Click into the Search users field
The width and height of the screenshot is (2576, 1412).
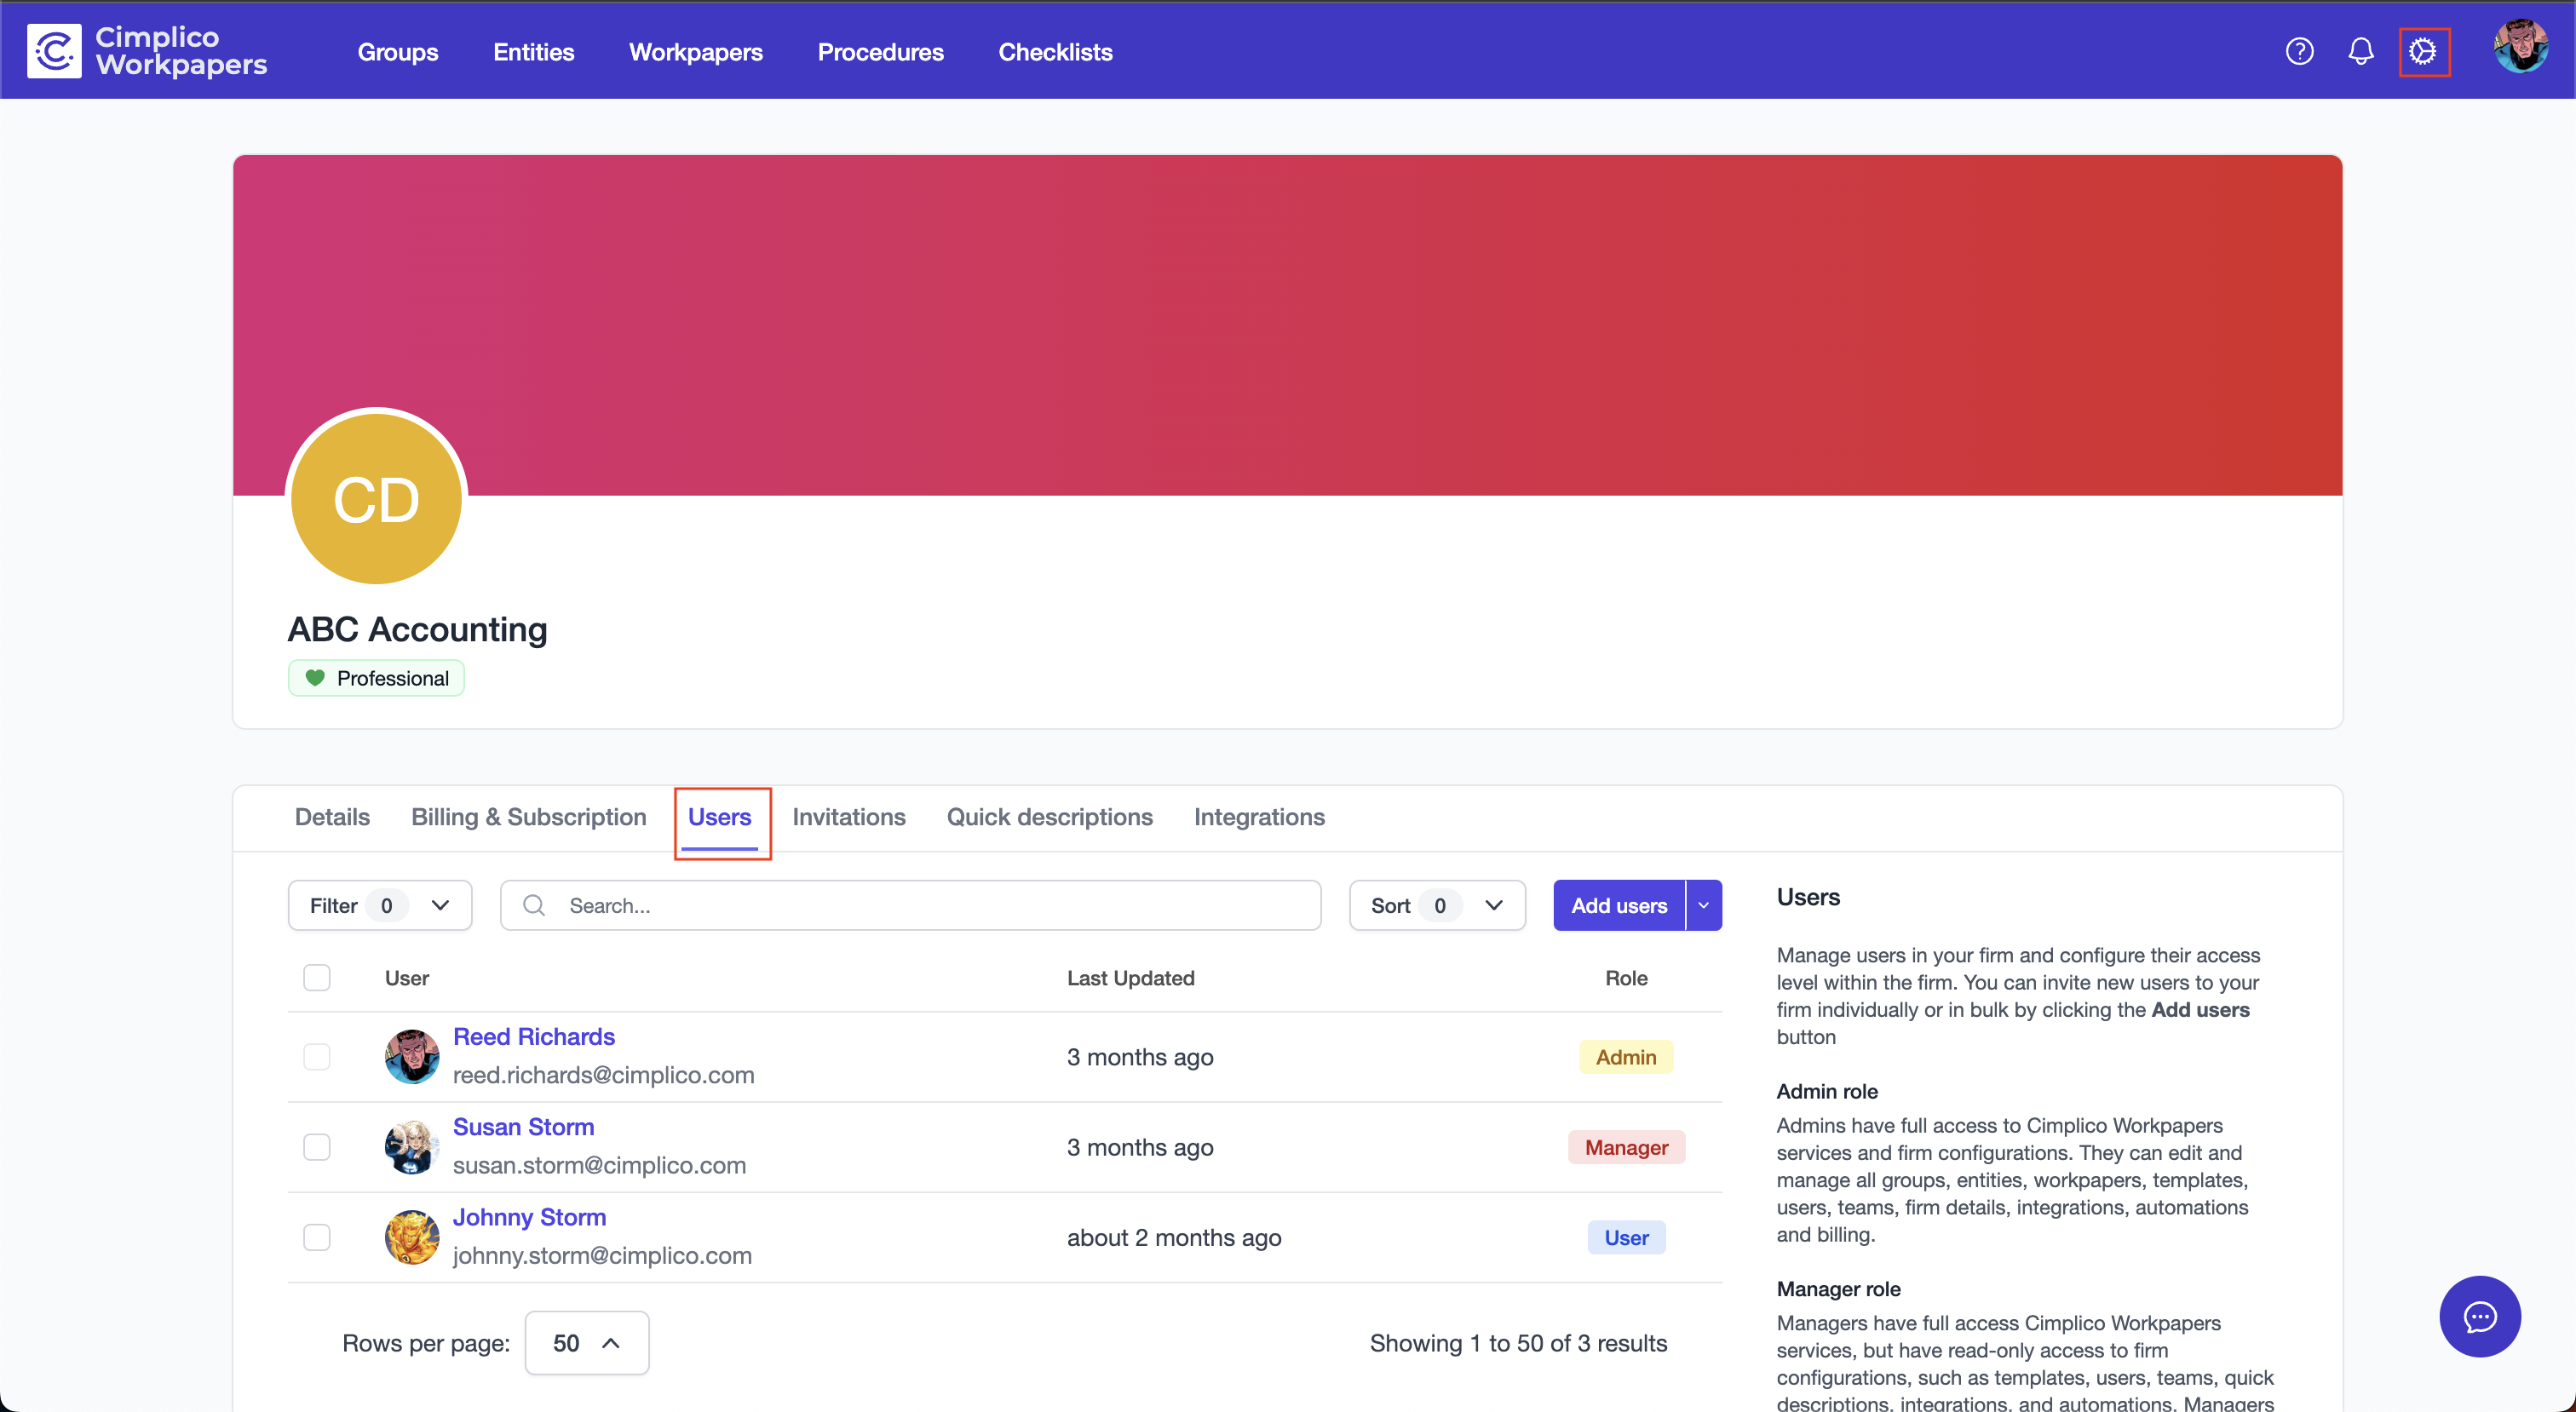(x=910, y=905)
